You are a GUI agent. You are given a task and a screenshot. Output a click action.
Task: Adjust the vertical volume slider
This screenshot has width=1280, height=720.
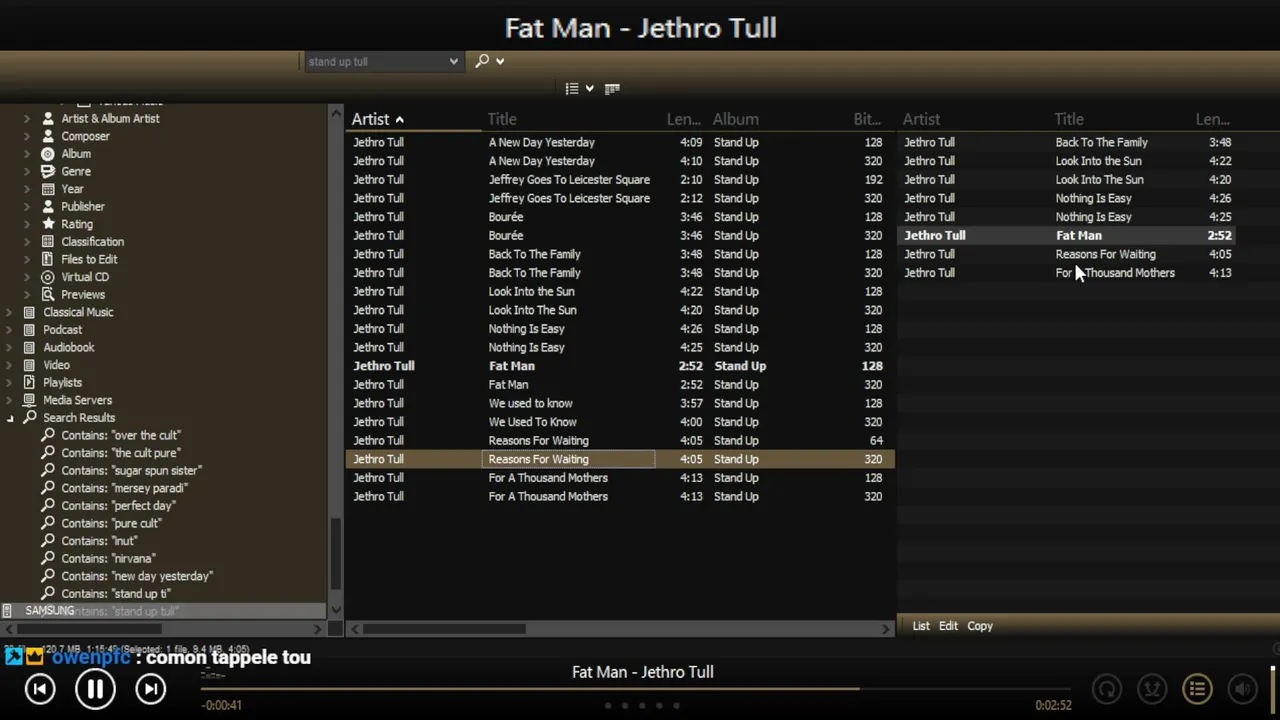point(1274,690)
